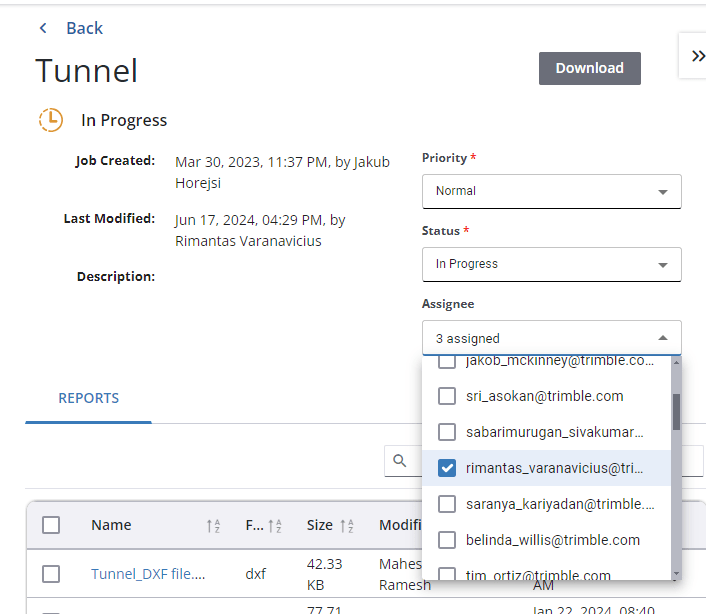The image size is (706, 614).
Task: Expand side panel with double-chevron icon
Action: click(697, 57)
